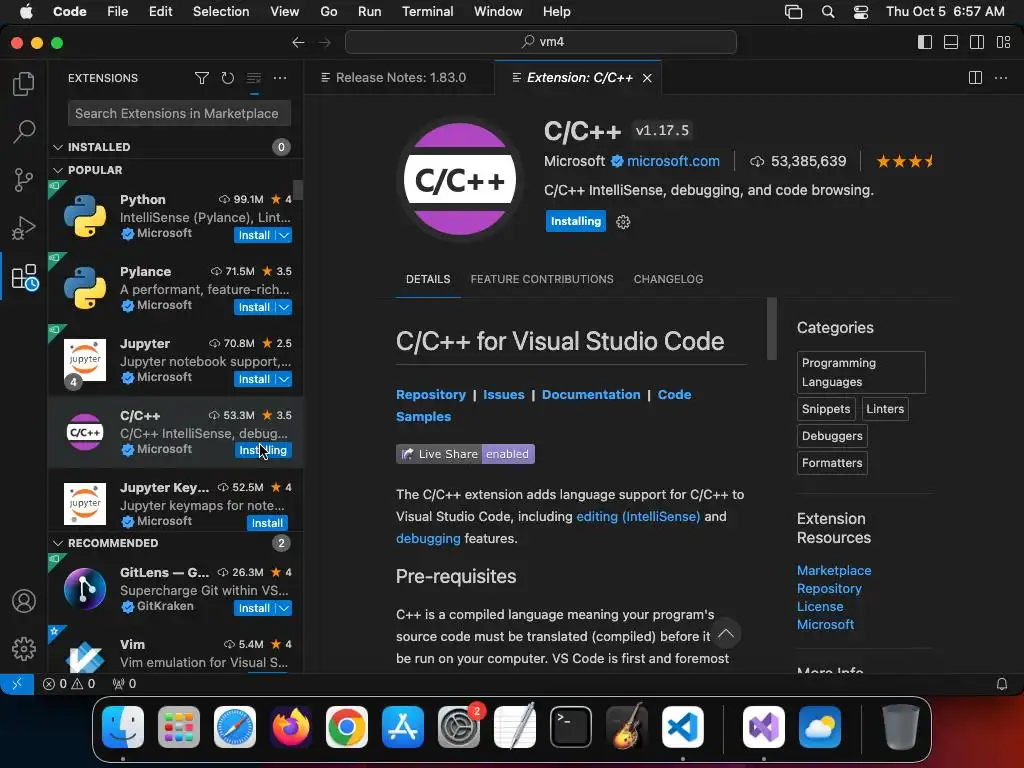The height and width of the screenshot is (768, 1024).
Task: Refresh the extensions list
Action: click(228, 78)
